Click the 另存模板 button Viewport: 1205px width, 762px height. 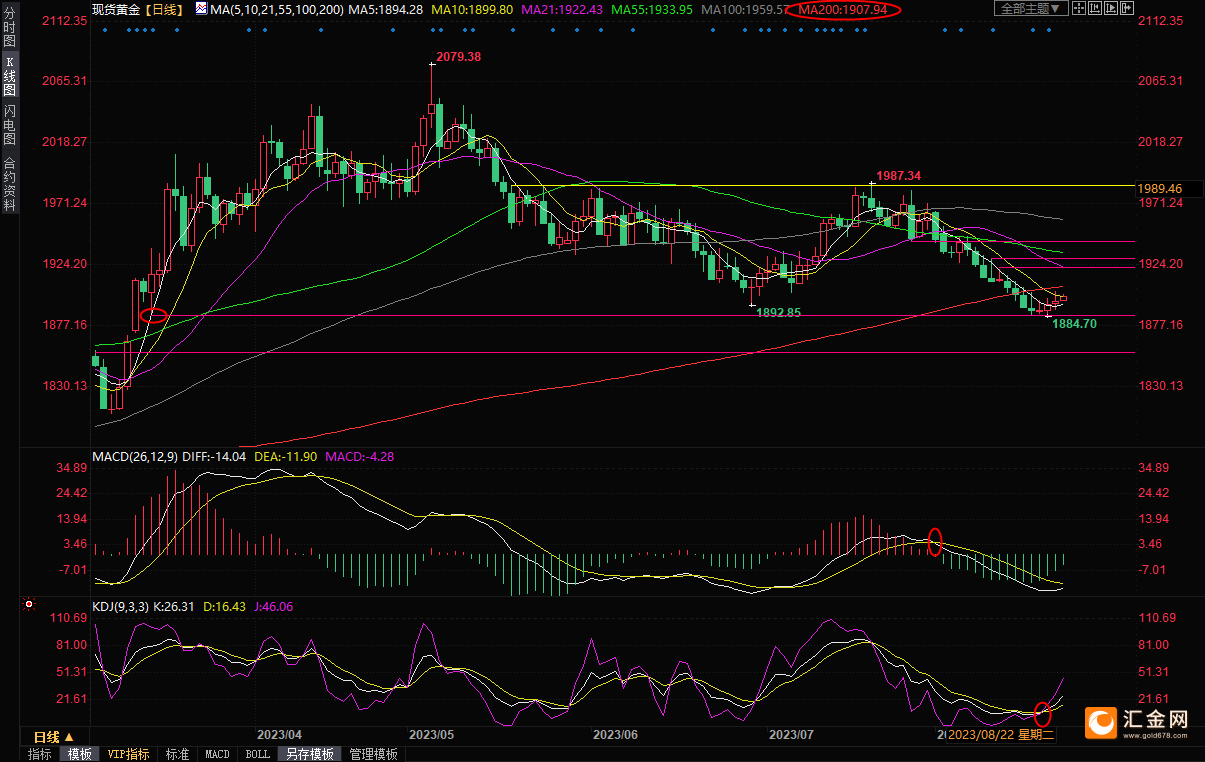point(310,754)
